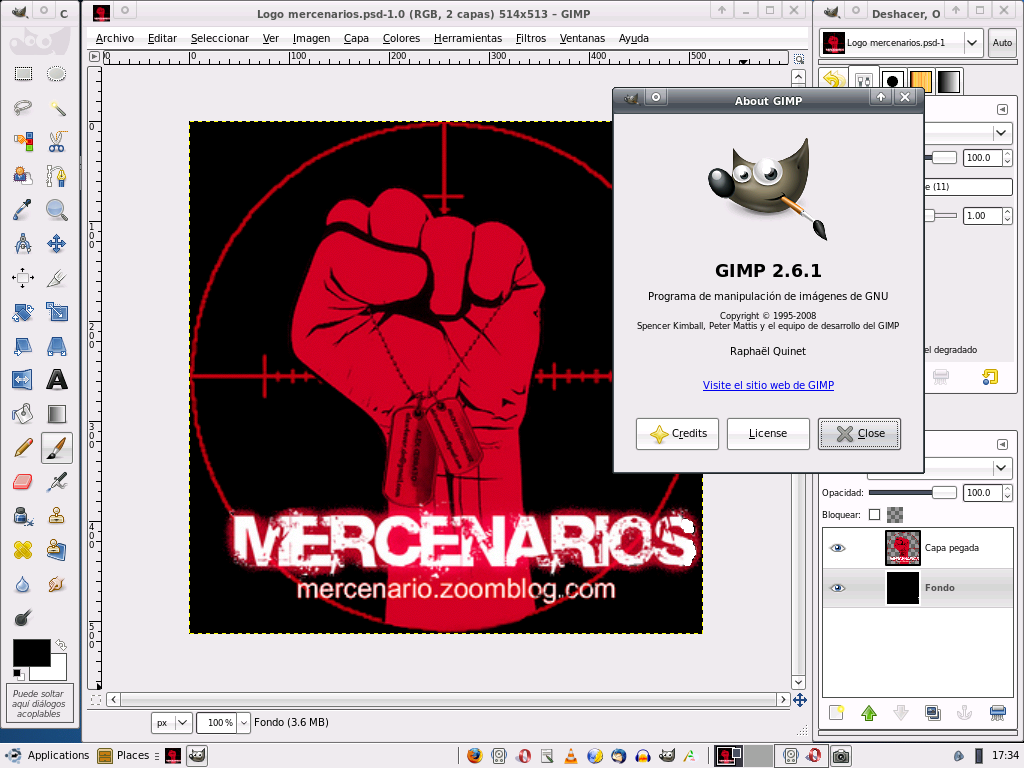The height and width of the screenshot is (768, 1024).
Task: Select the Flip tool
Action: click(23, 380)
